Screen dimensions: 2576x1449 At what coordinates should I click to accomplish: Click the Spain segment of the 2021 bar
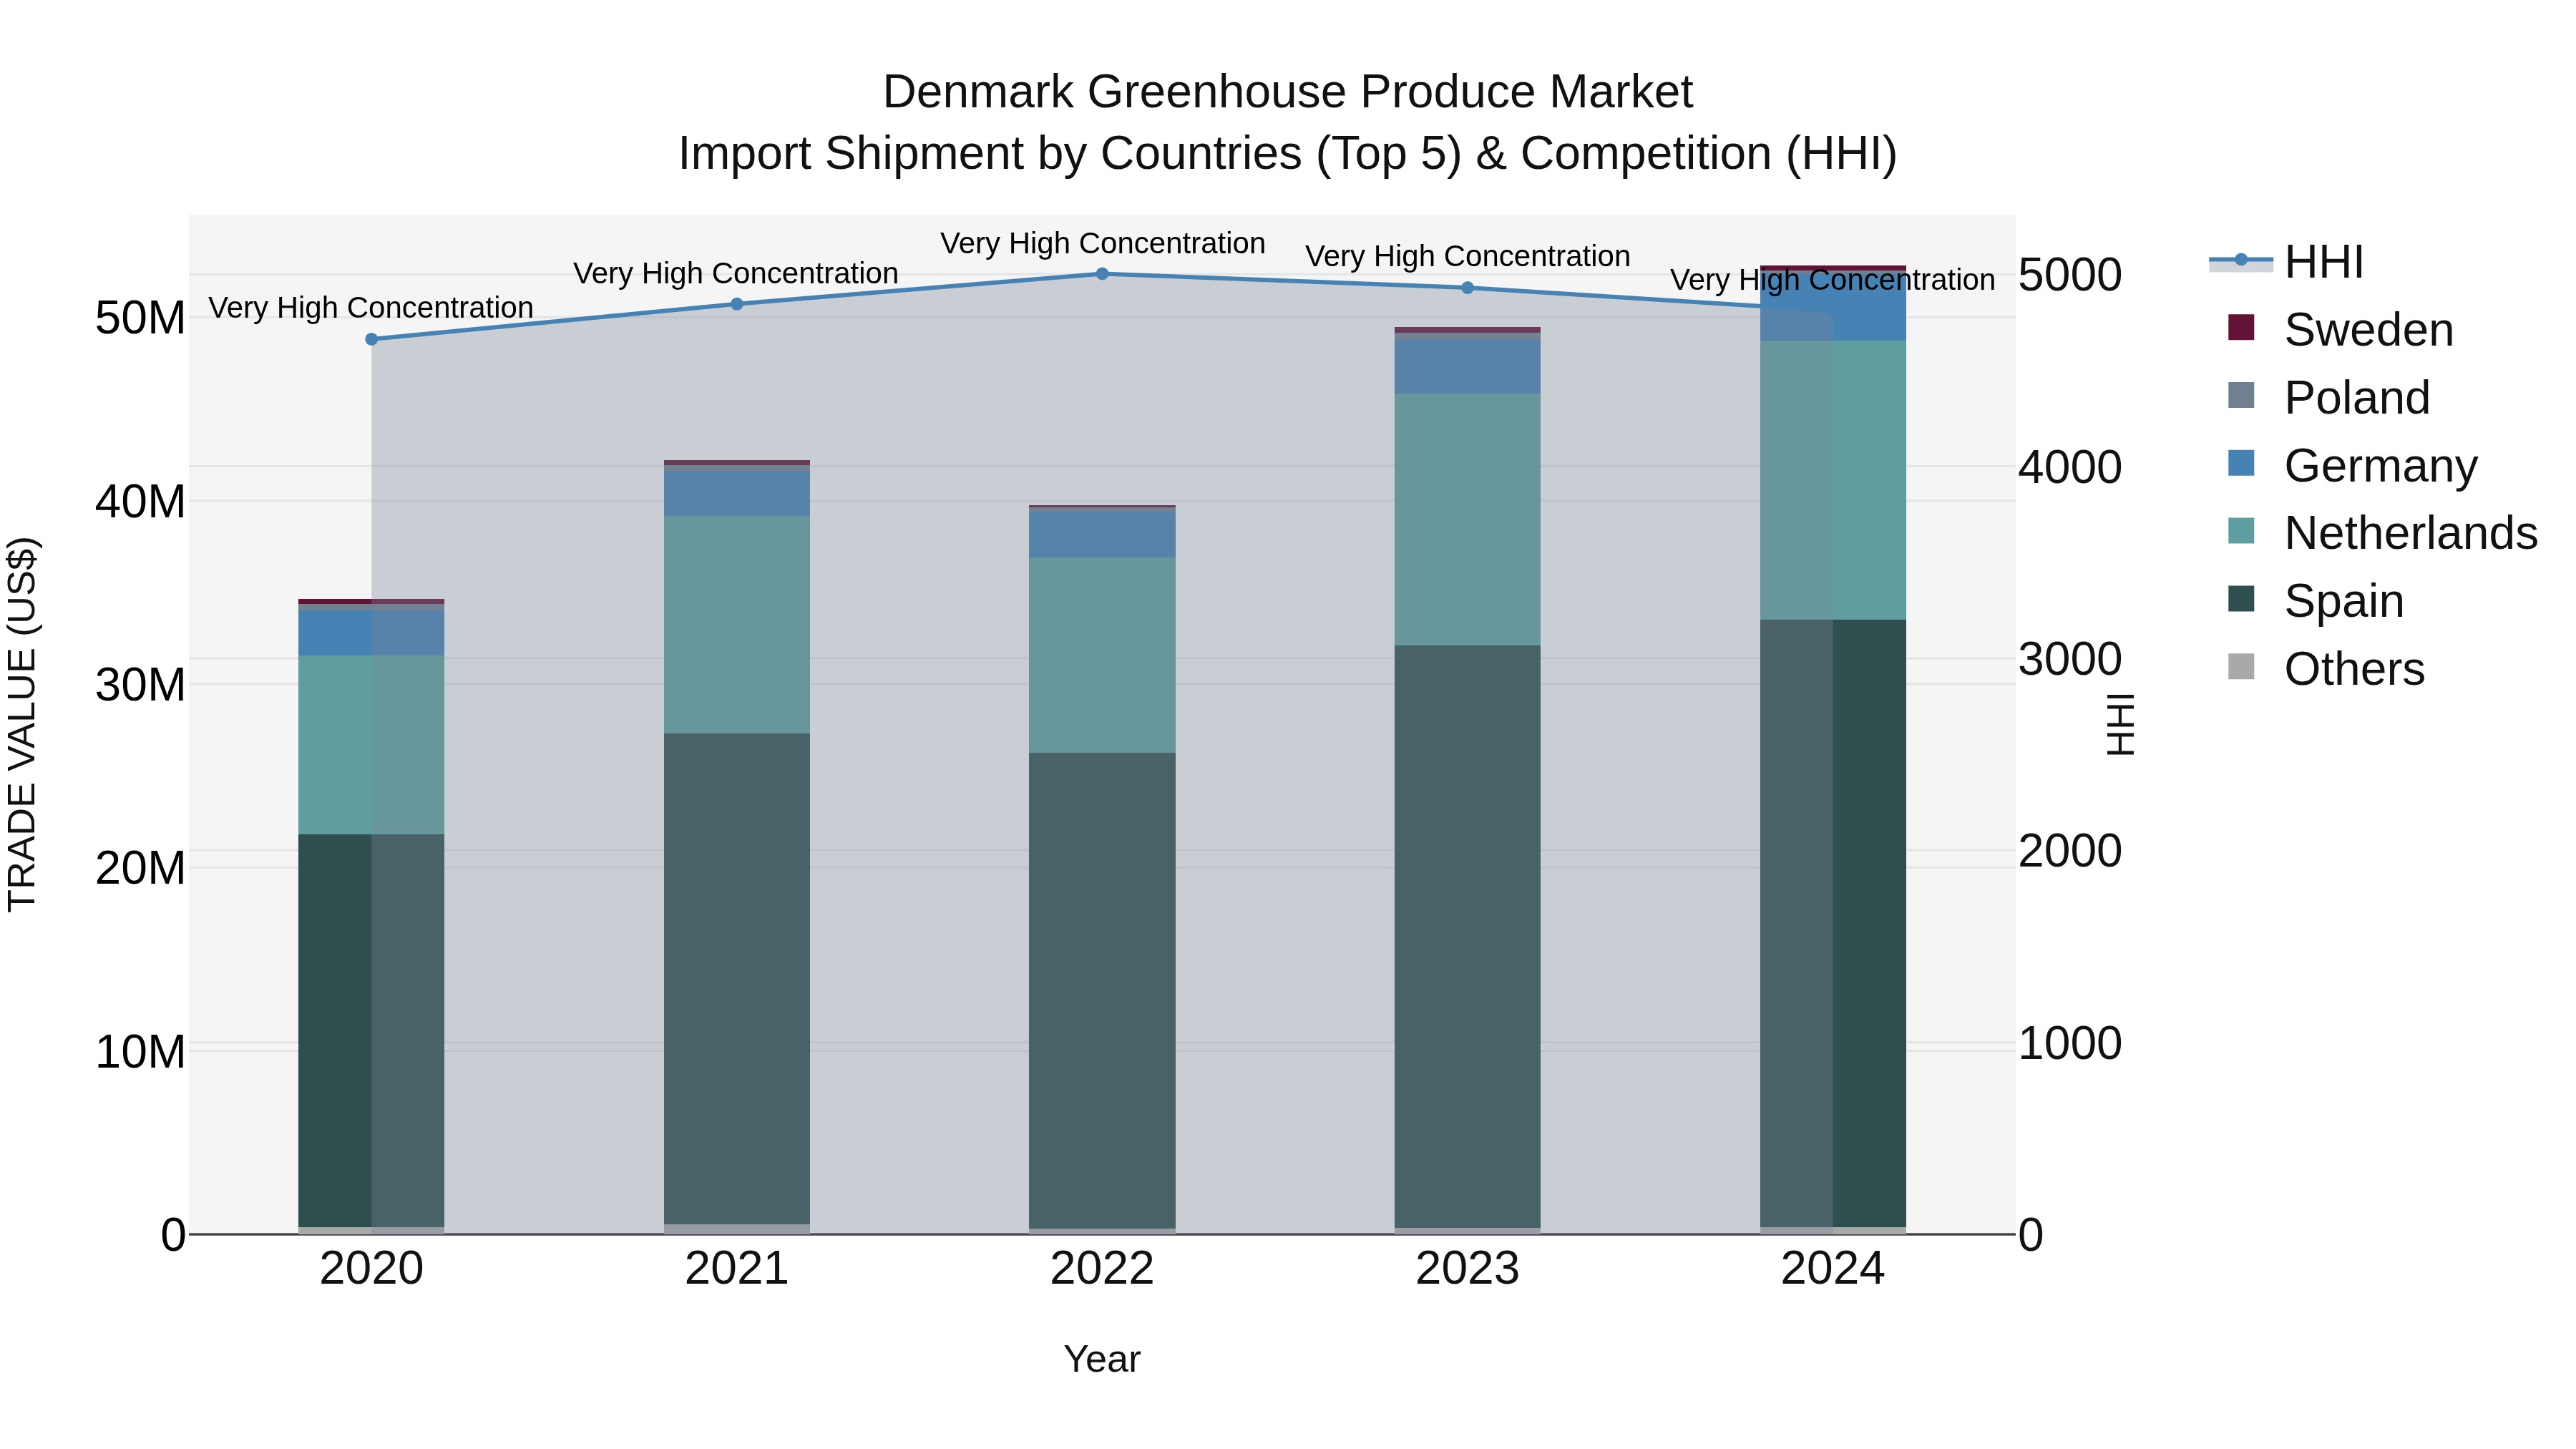737,979
